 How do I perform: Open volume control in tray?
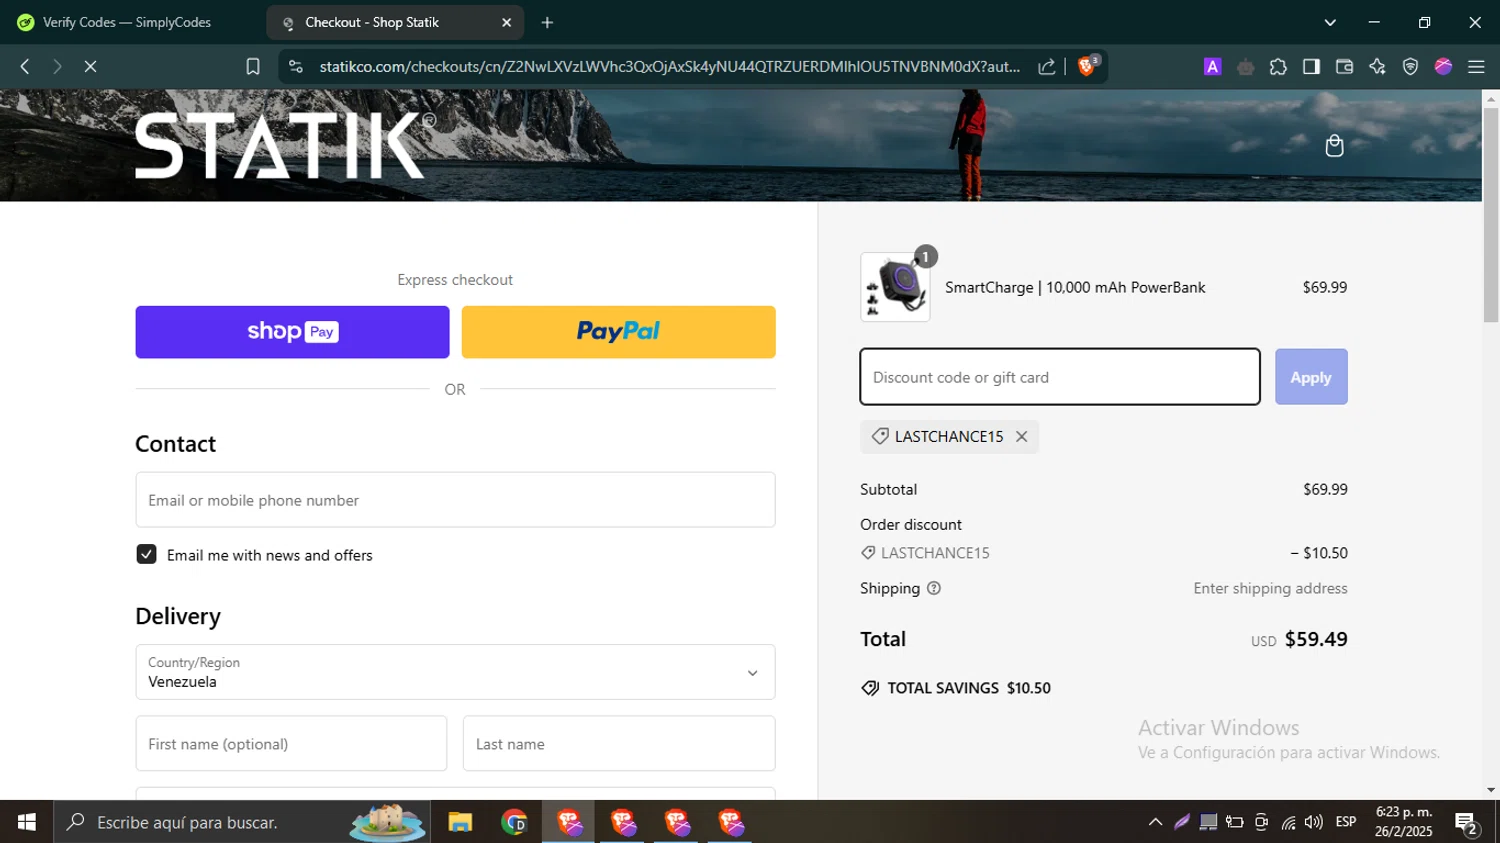[x=1314, y=822]
